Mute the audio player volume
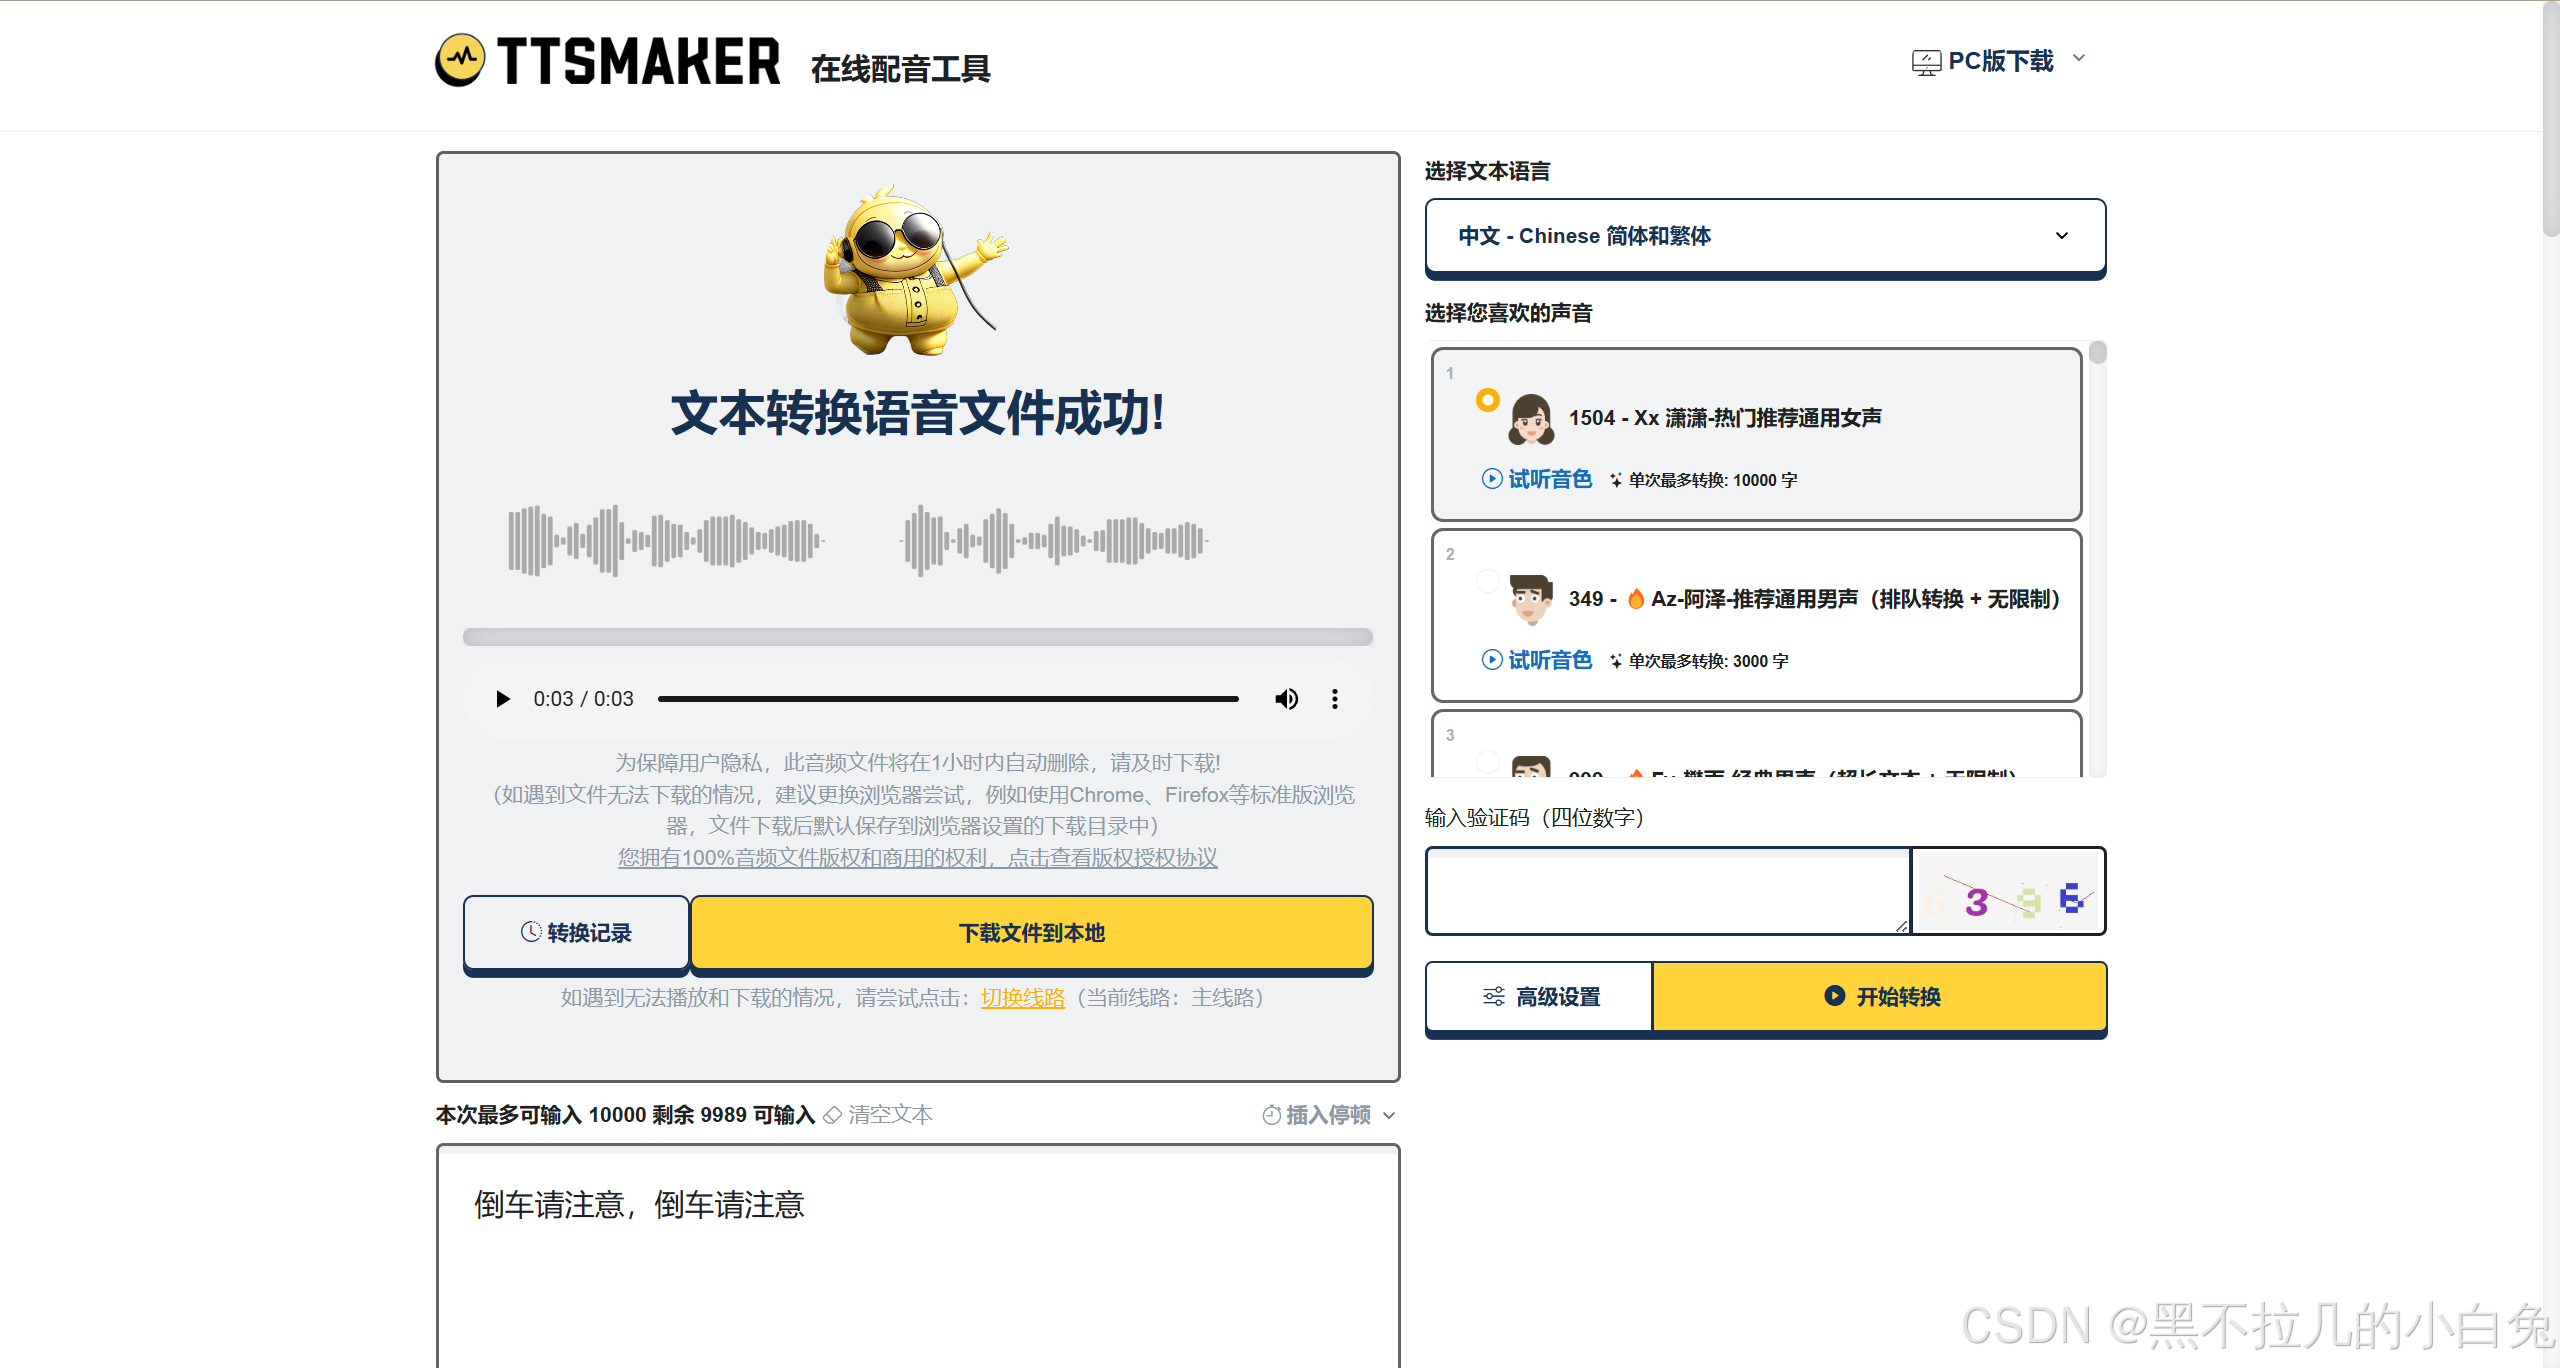 tap(1286, 699)
